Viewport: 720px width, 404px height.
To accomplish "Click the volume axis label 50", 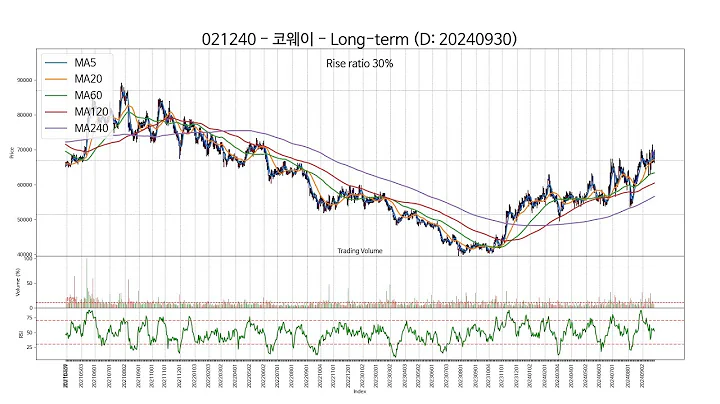I will pos(29,284).
